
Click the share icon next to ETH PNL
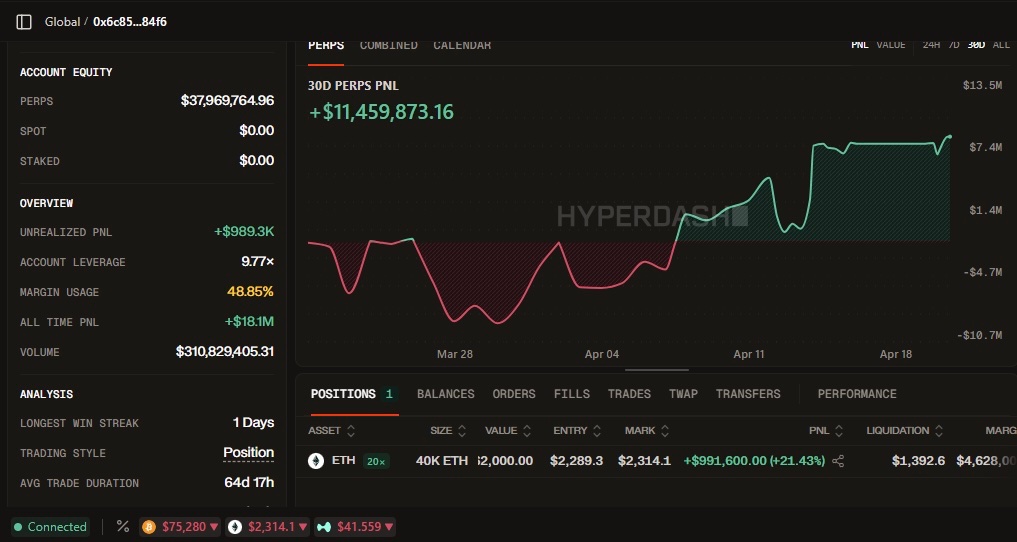[x=838, y=461]
